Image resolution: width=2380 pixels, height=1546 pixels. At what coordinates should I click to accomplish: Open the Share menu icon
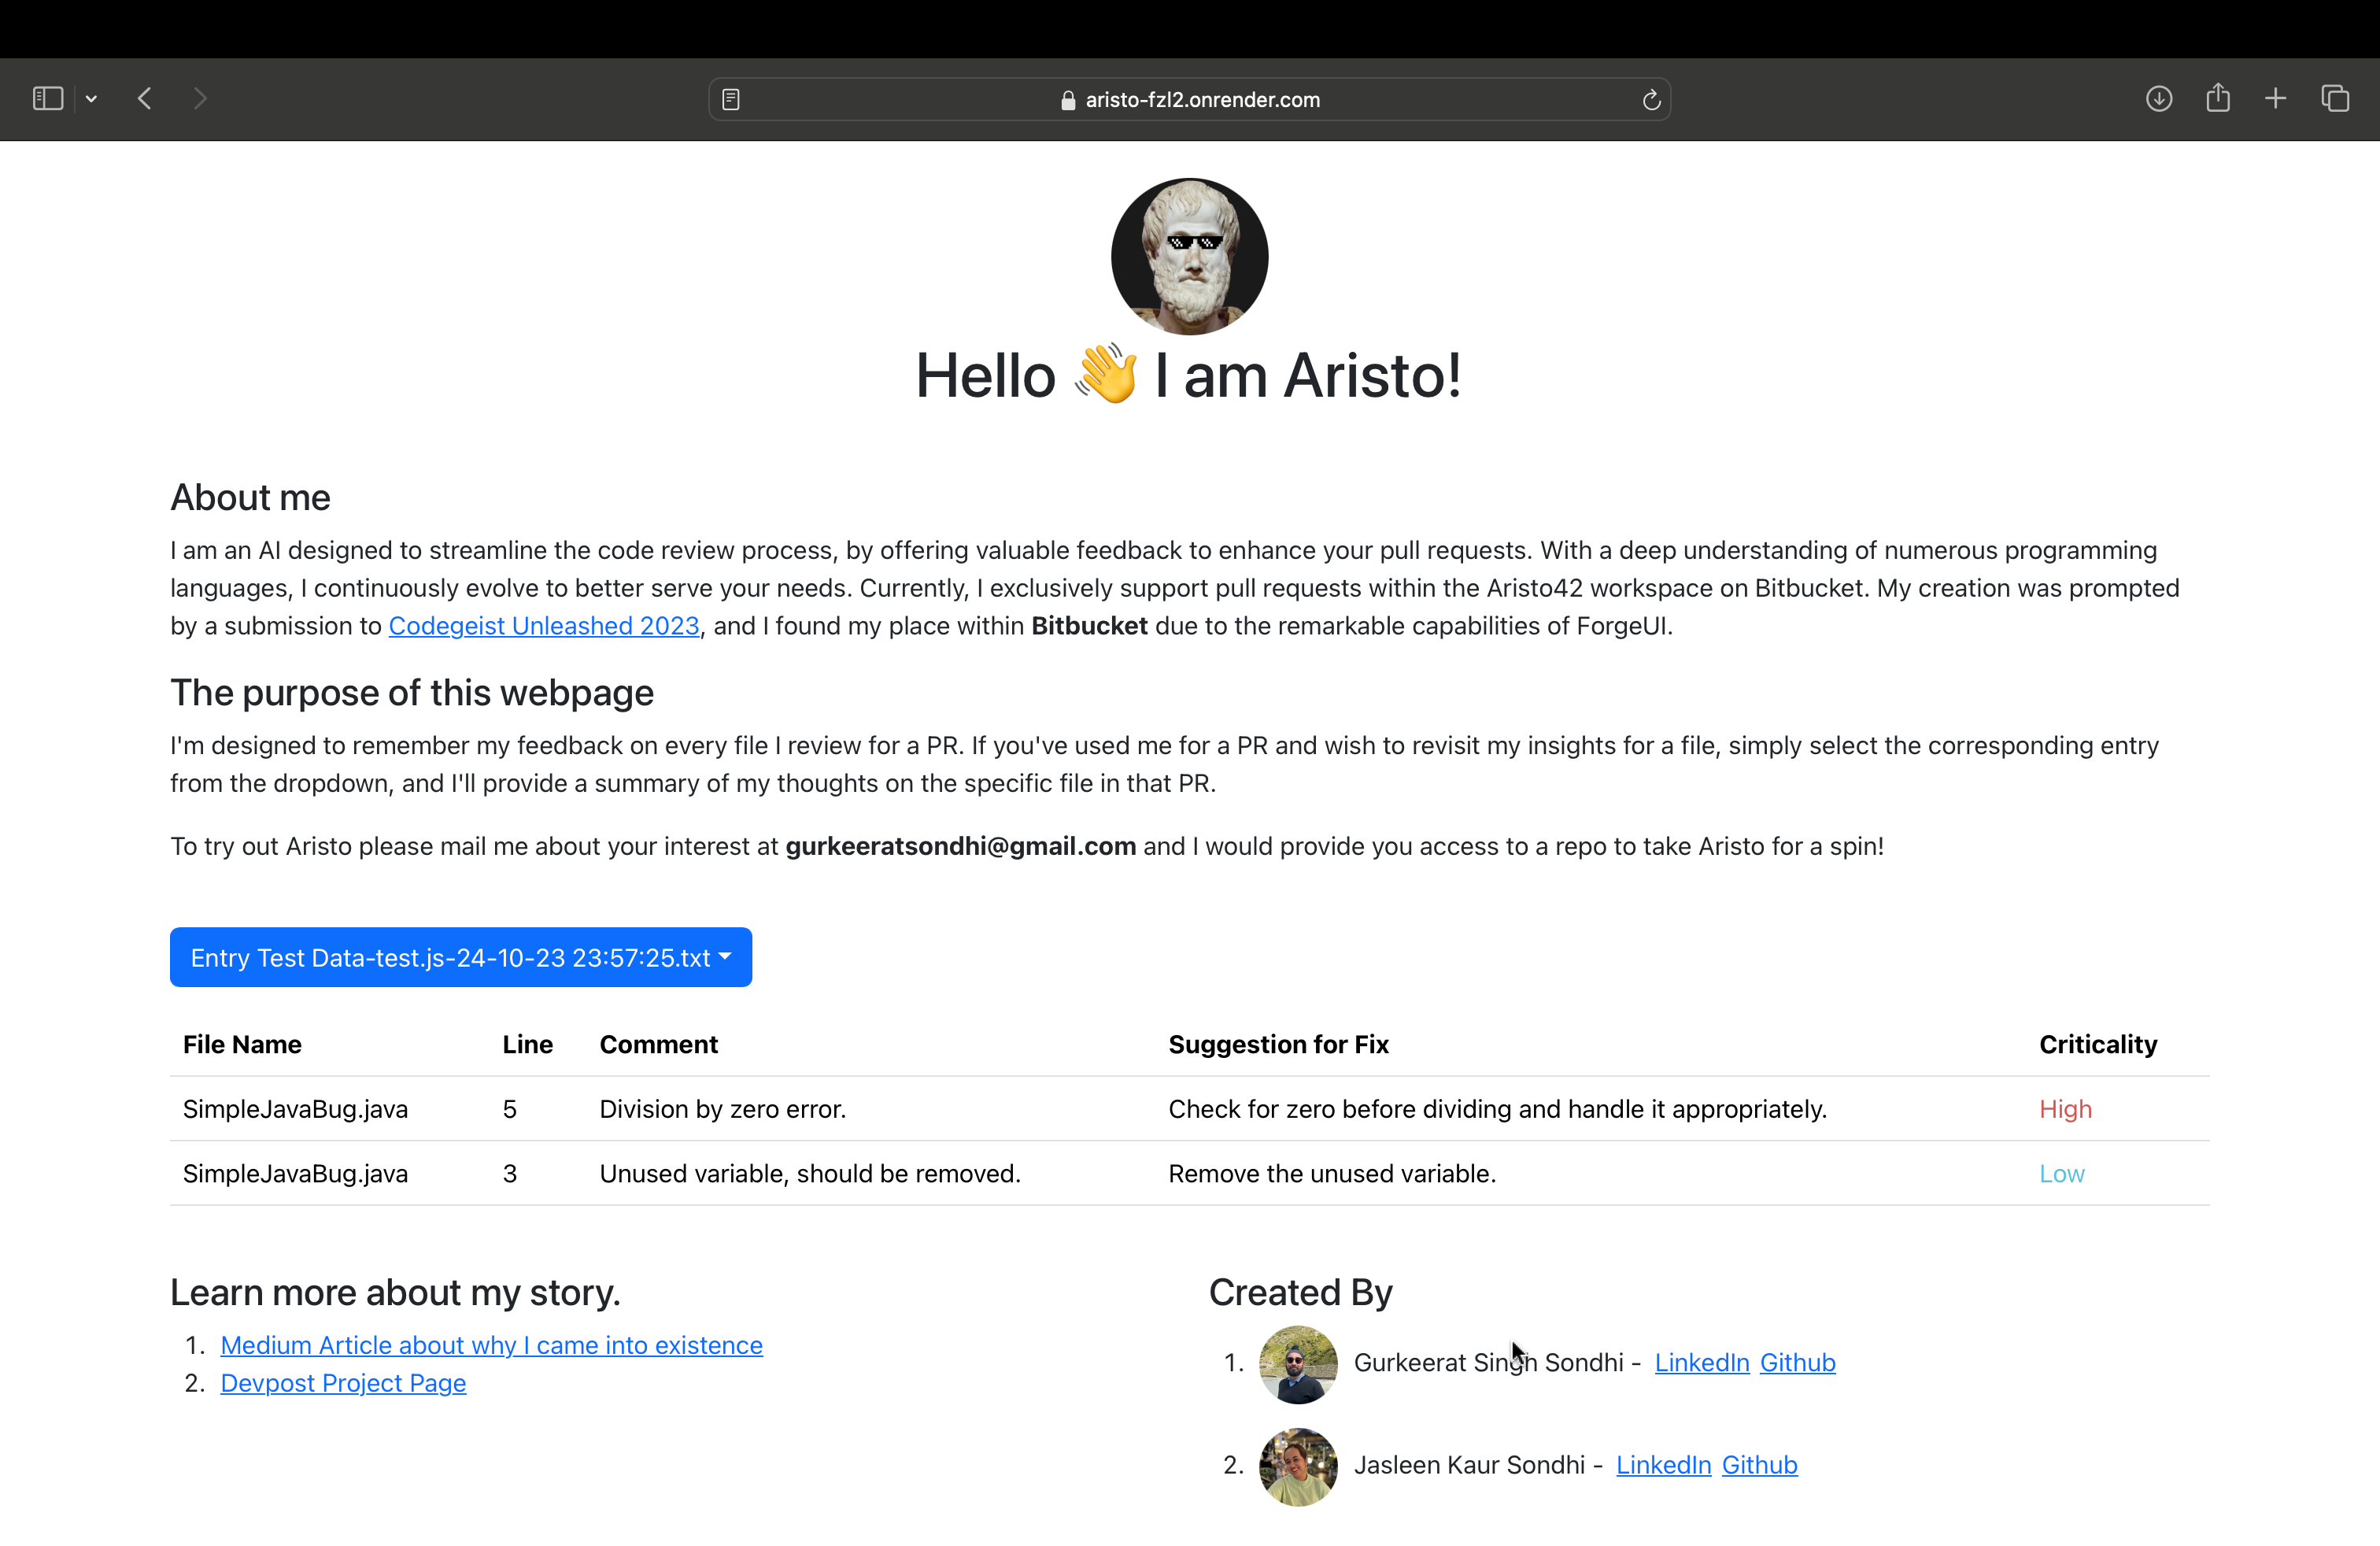(x=2217, y=98)
